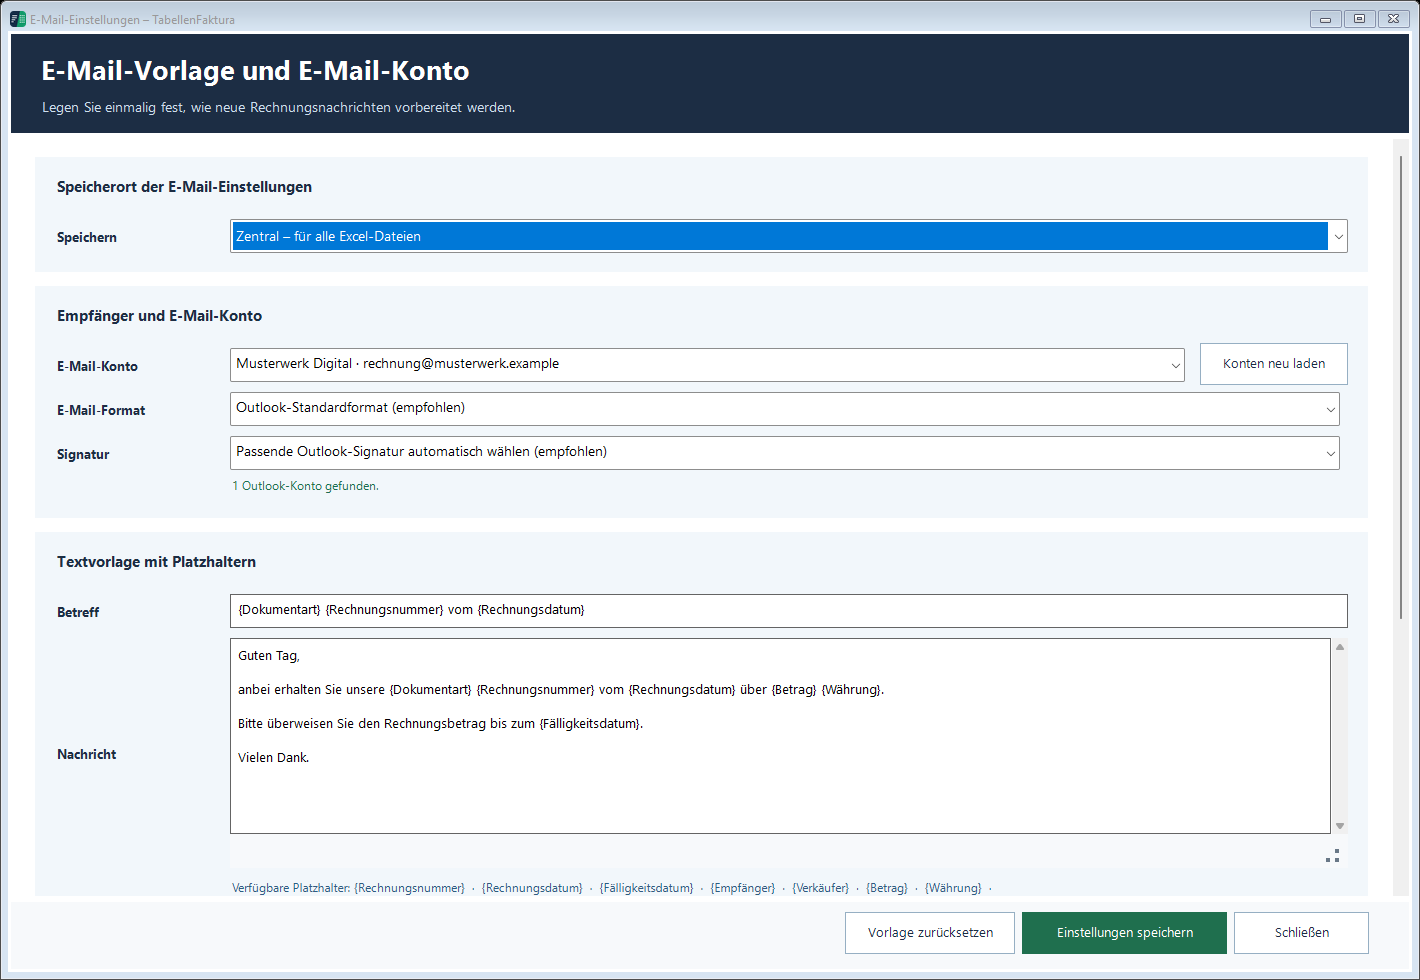Click the message box scroll-down arrow

(x=1340, y=826)
